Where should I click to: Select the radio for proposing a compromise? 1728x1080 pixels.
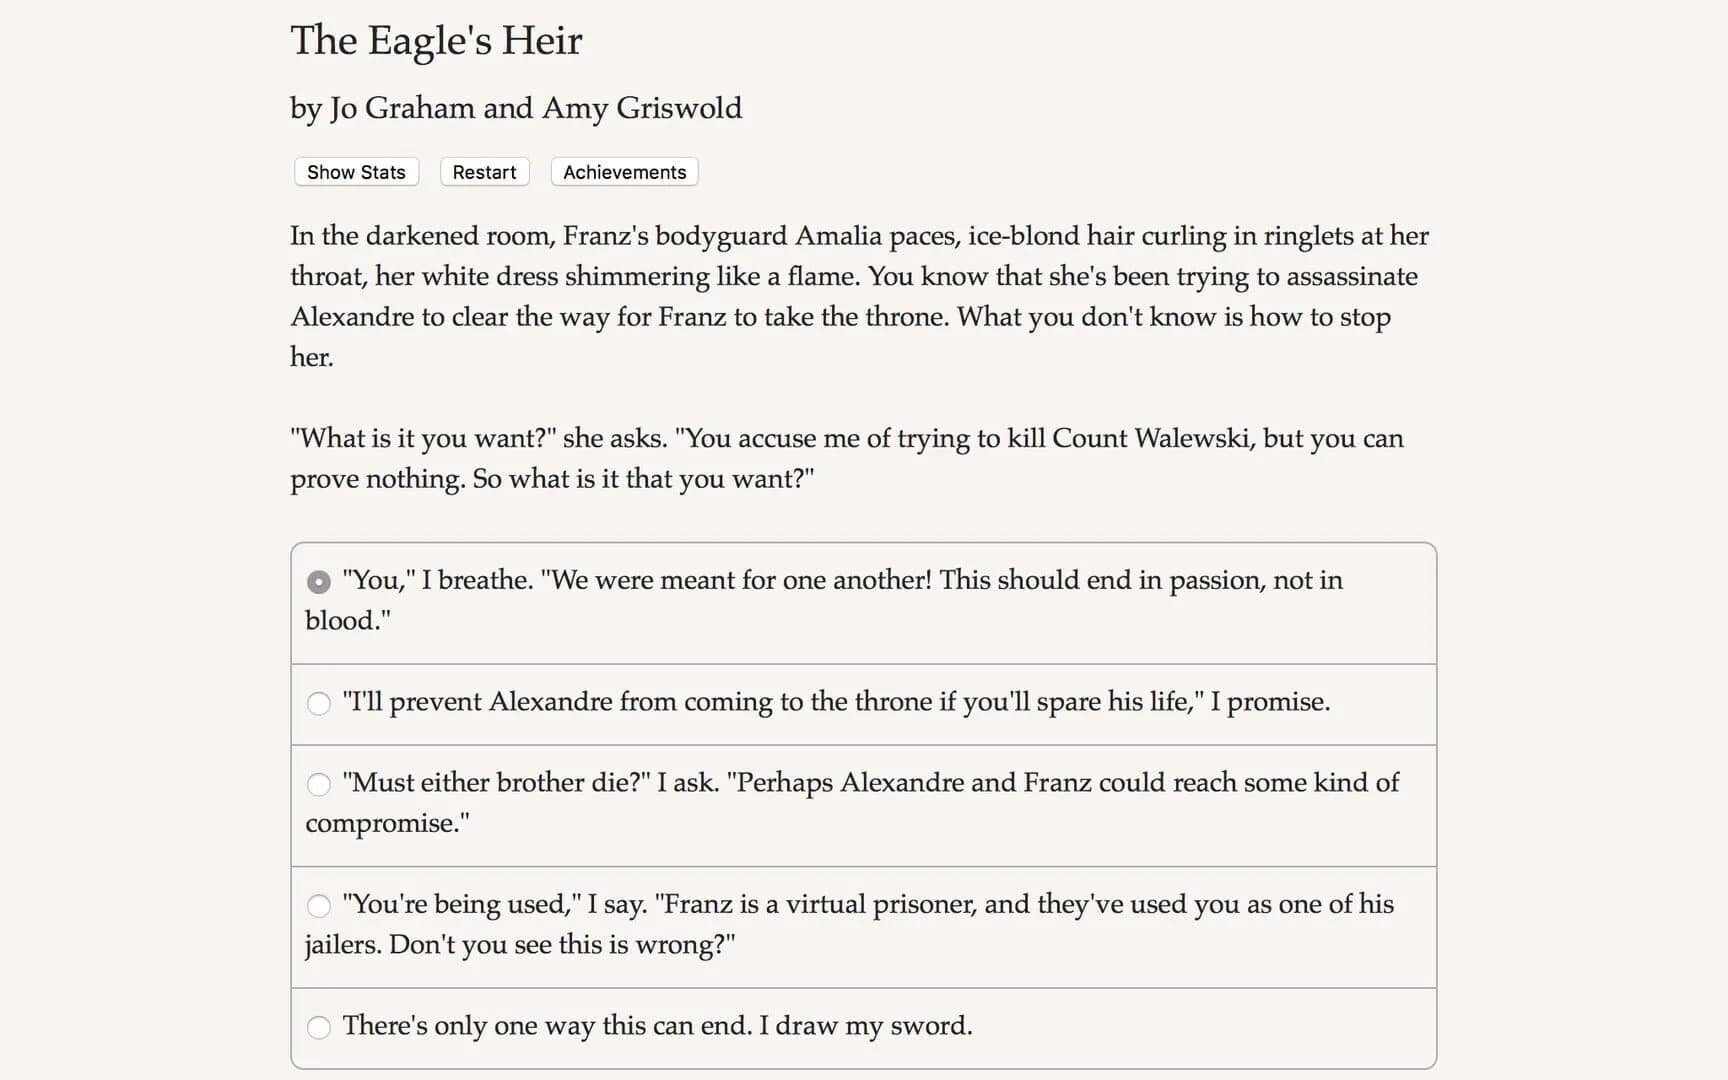click(x=318, y=785)
